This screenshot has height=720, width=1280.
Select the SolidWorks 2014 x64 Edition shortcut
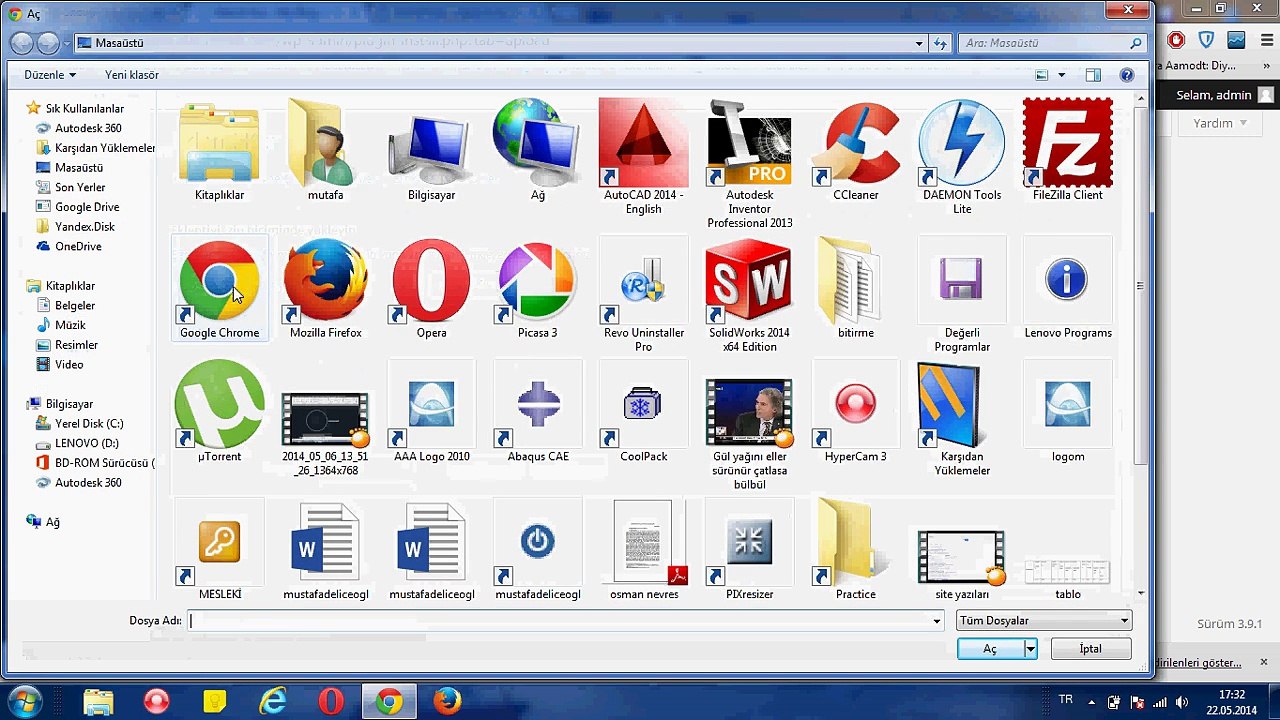tap(749, 296)
